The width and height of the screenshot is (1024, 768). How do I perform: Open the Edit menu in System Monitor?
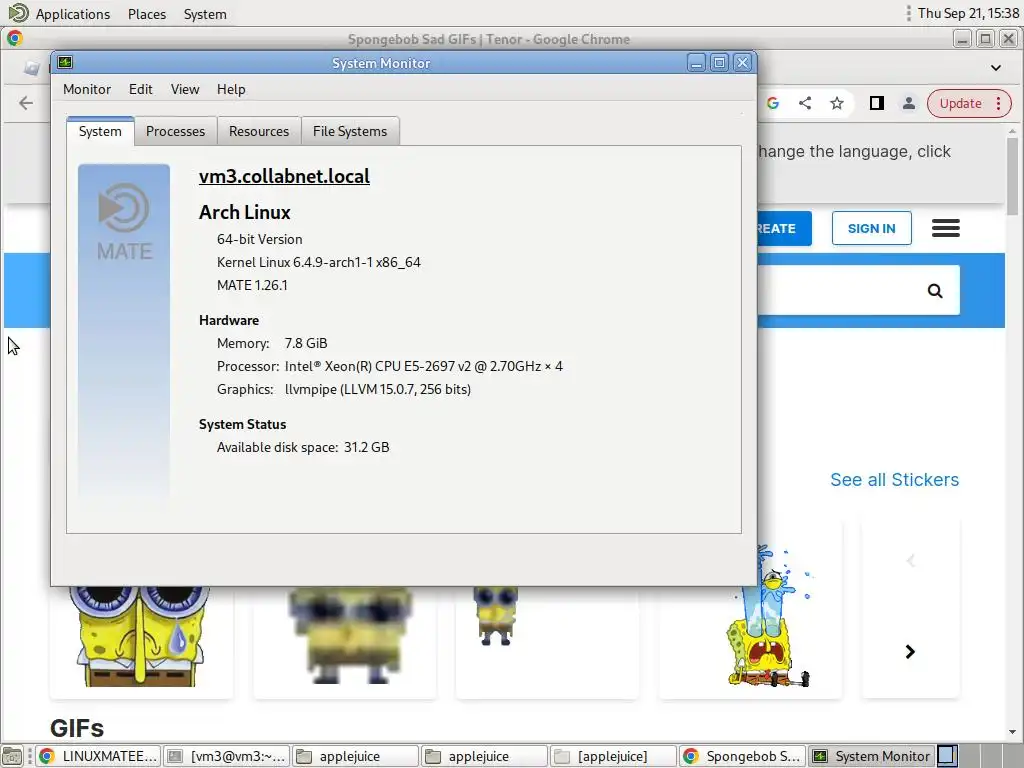(x=140, y=89)
